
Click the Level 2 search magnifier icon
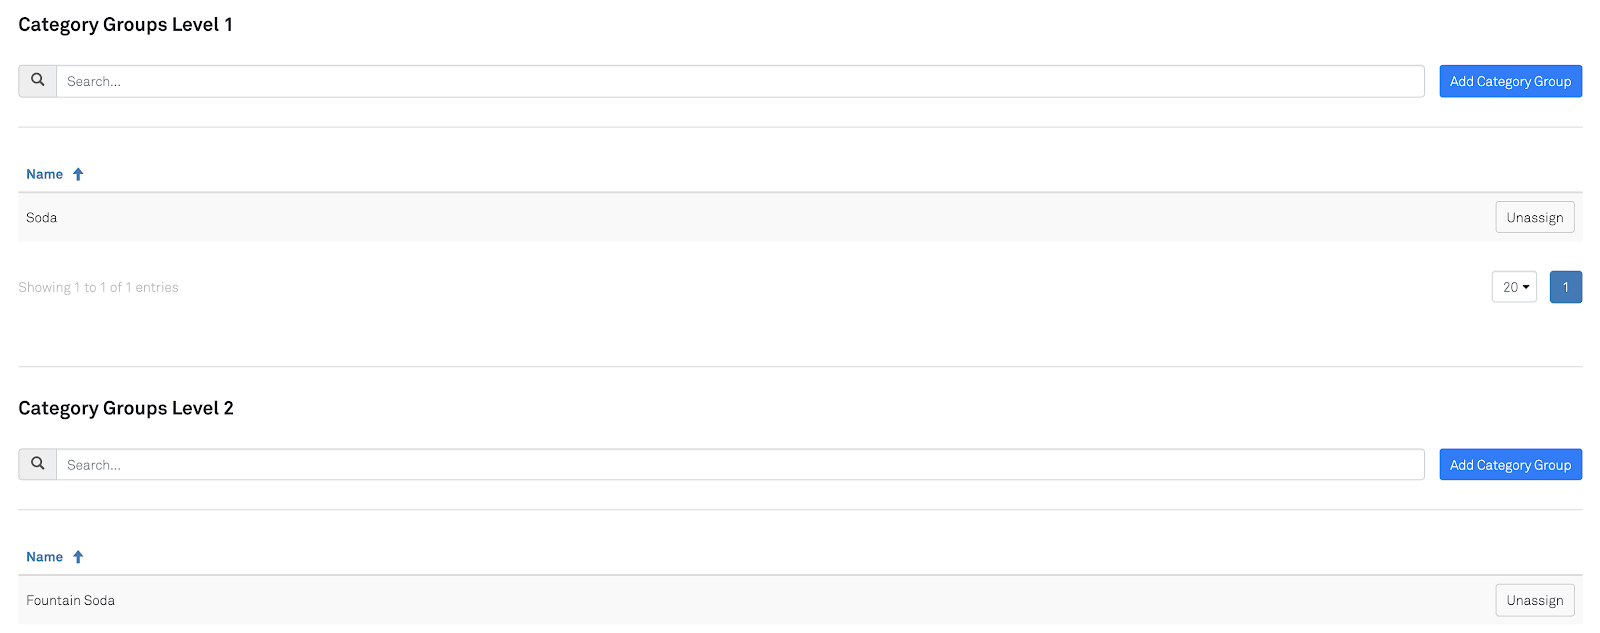pos(38,464)
